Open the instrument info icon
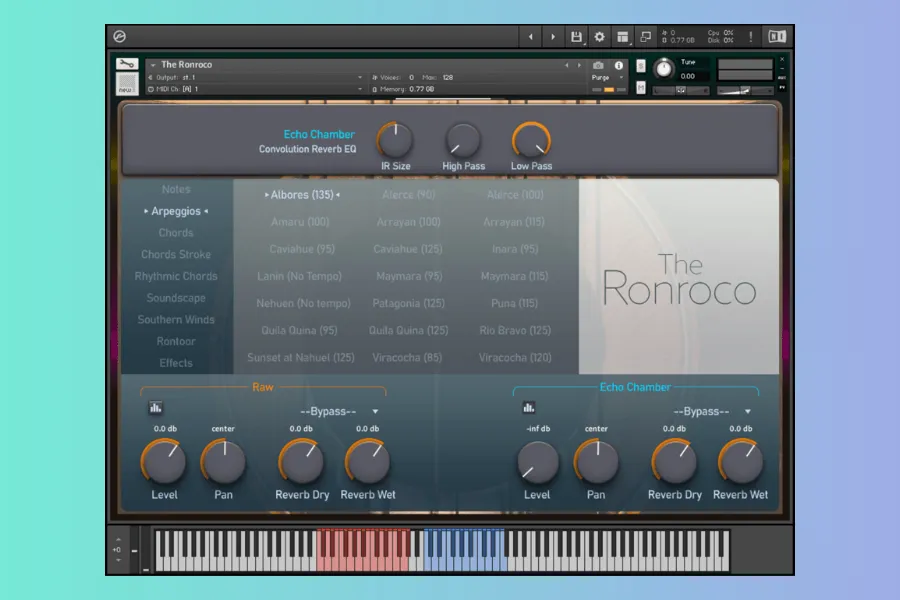Image resolution: width=900 pixels, height=600 pixels. pyautogui.click(x=618, y=65)
